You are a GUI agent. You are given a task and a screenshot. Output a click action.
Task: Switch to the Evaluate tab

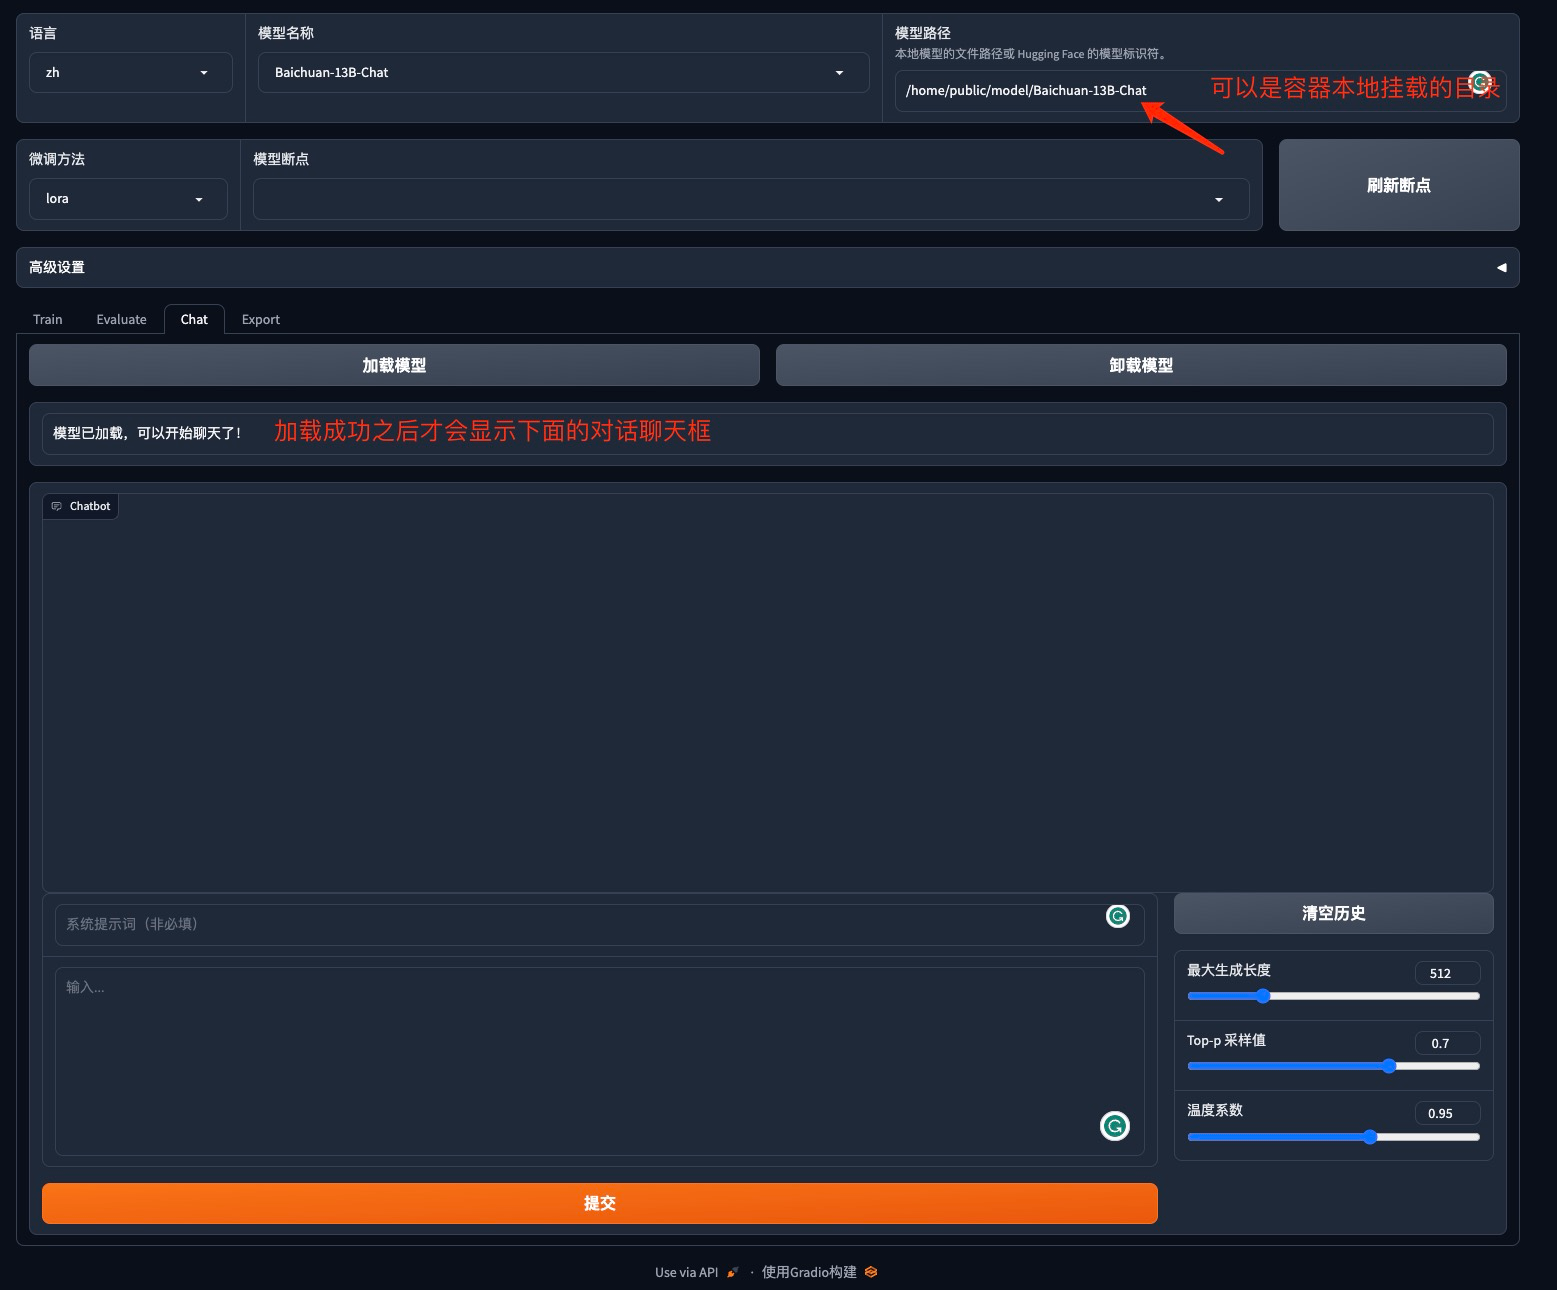click(121, 320)
